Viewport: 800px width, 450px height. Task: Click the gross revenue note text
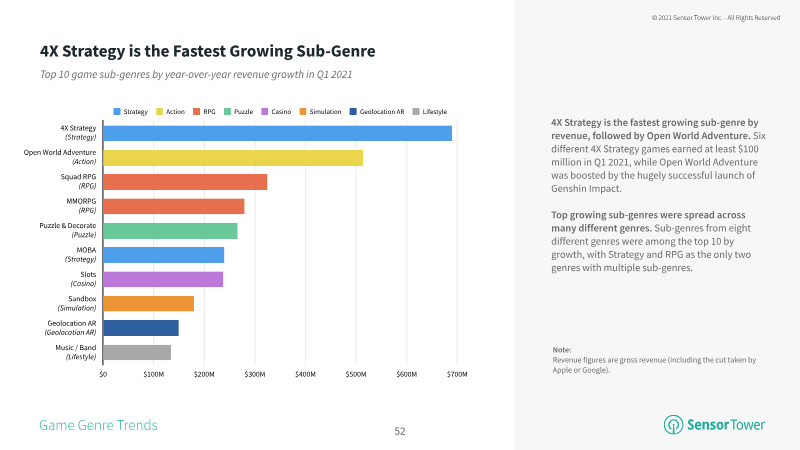click(654, 365)
